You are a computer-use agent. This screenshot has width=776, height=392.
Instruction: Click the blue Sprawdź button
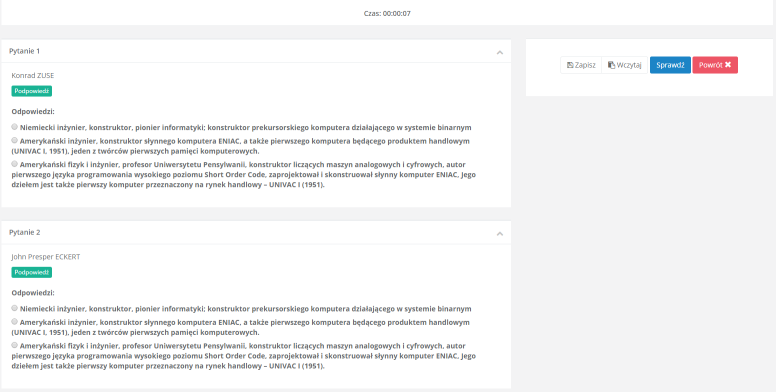(x=670, y=65)
